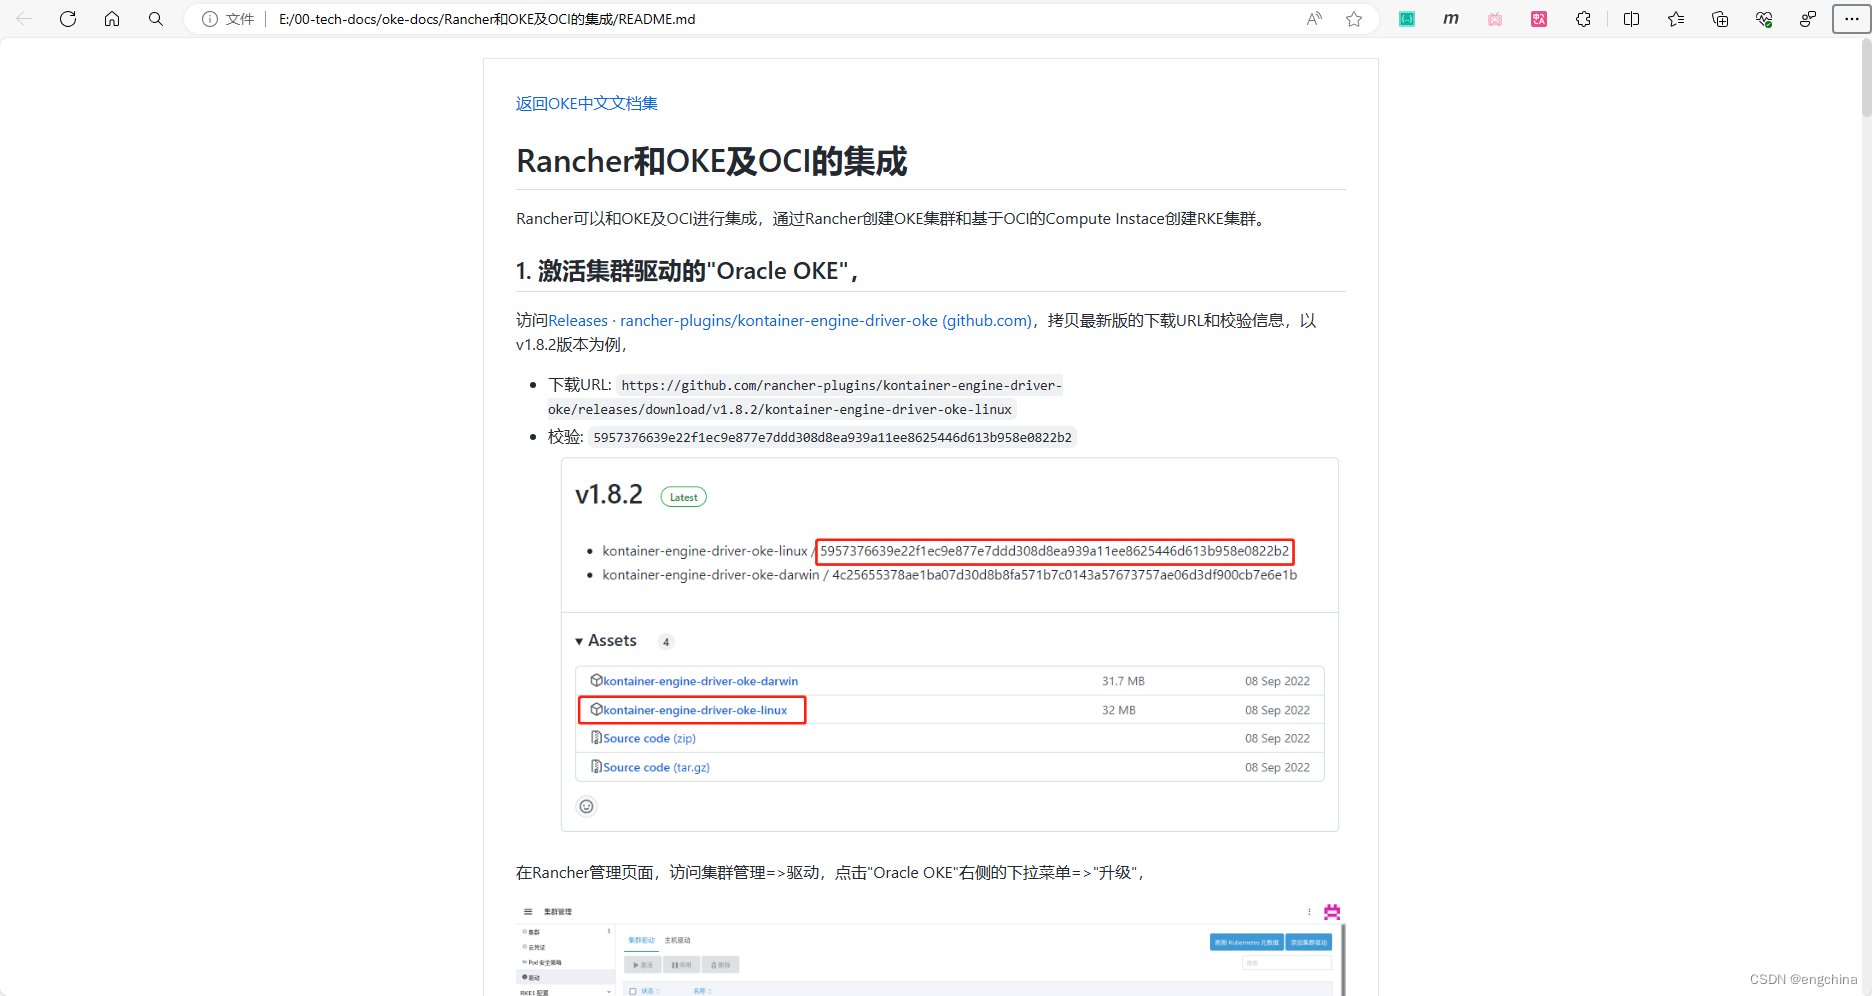Click the darwin checksum starting 4c25655378
Screen dimensions: 1872x996
point(1064,575)
